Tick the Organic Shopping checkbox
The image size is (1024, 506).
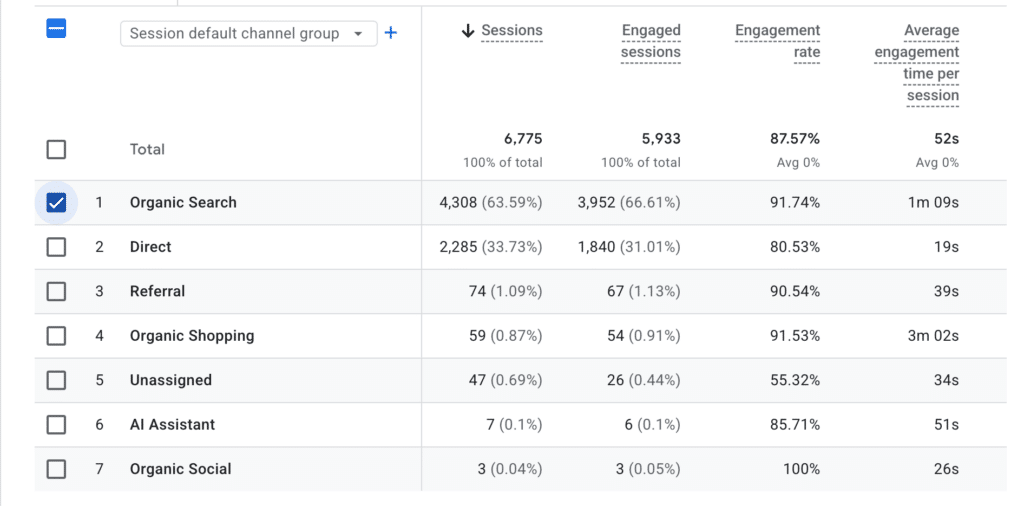pos(56,336)
